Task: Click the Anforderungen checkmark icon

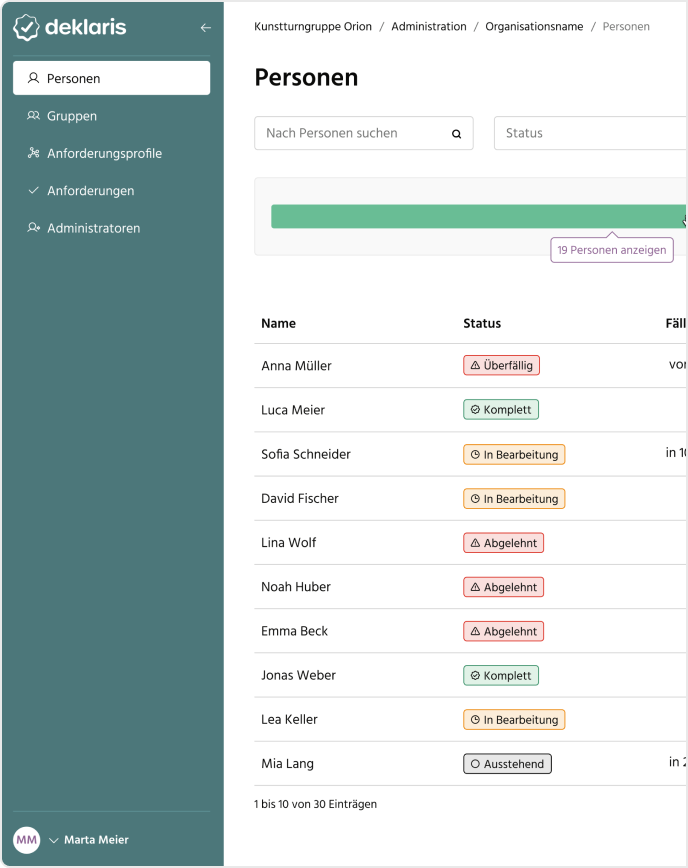Action: (33, 190)
